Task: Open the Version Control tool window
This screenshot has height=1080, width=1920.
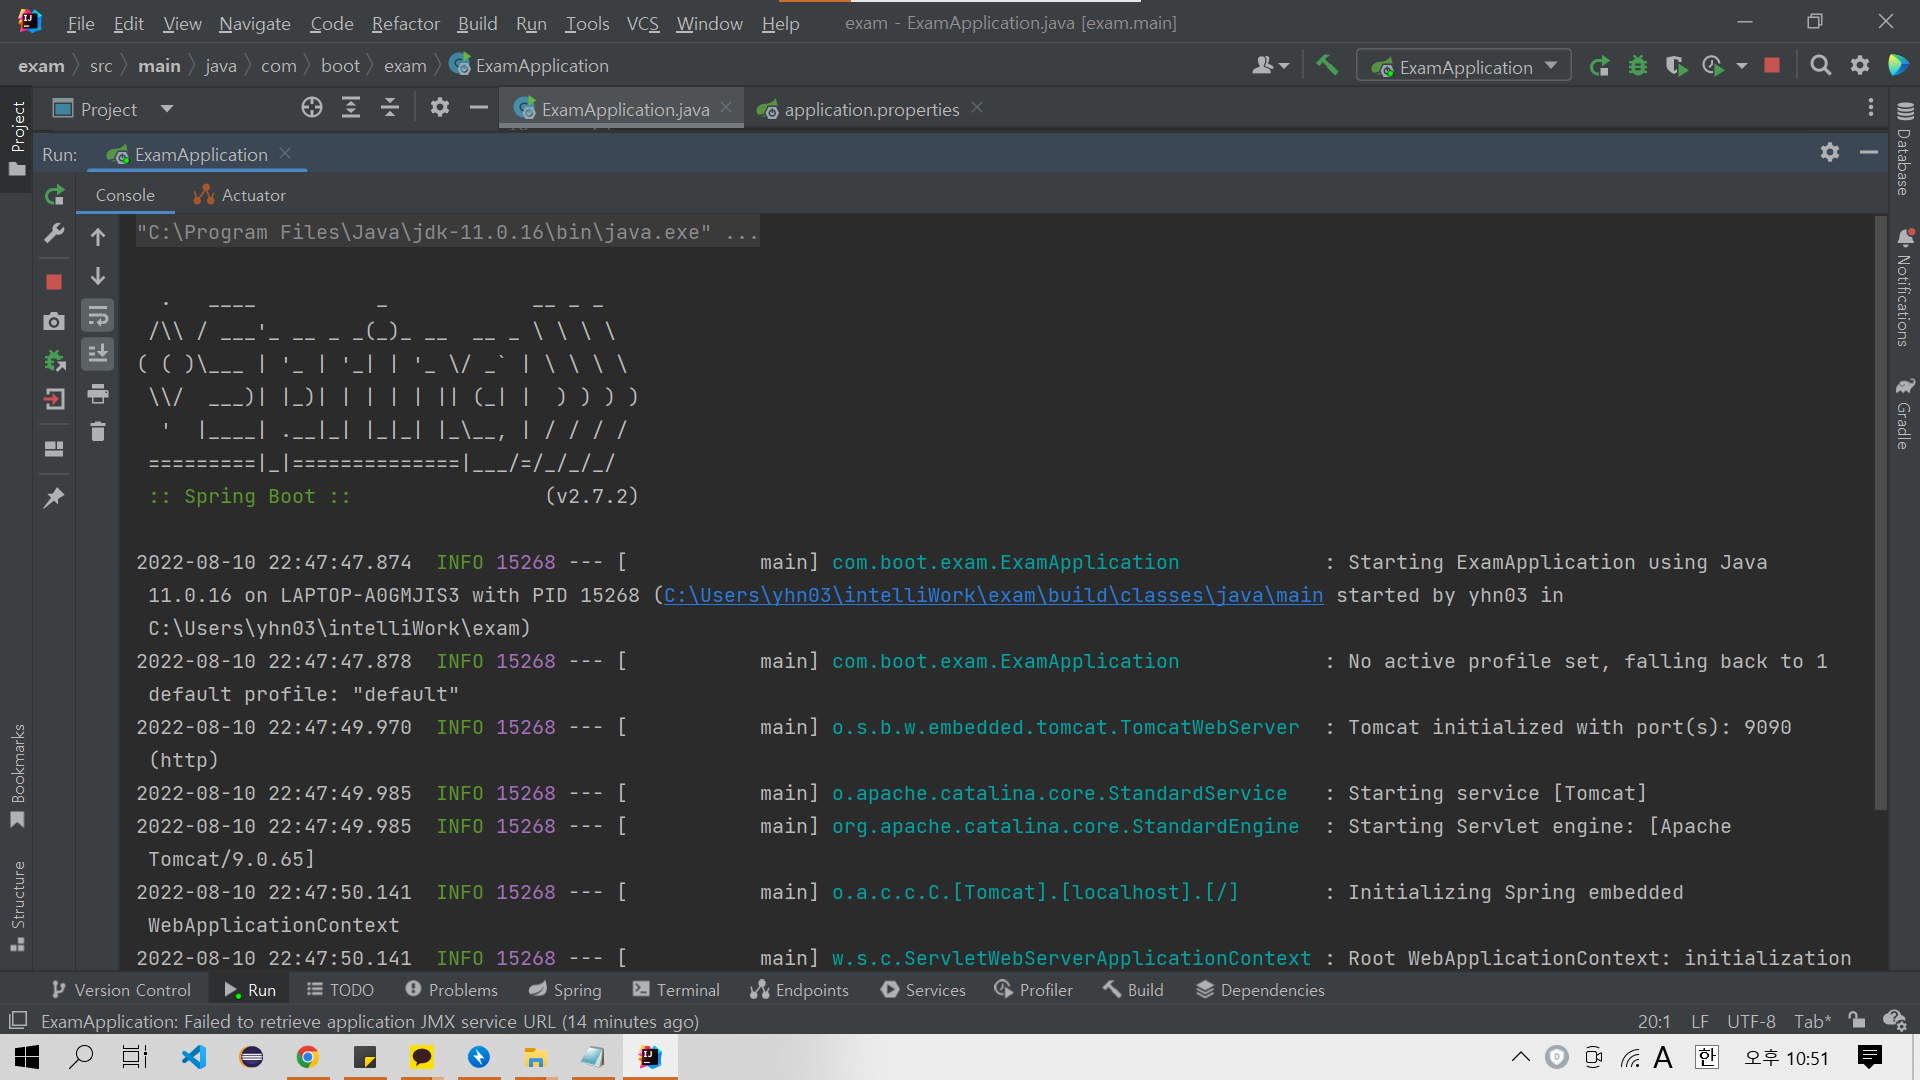Action: coord(121,989)
